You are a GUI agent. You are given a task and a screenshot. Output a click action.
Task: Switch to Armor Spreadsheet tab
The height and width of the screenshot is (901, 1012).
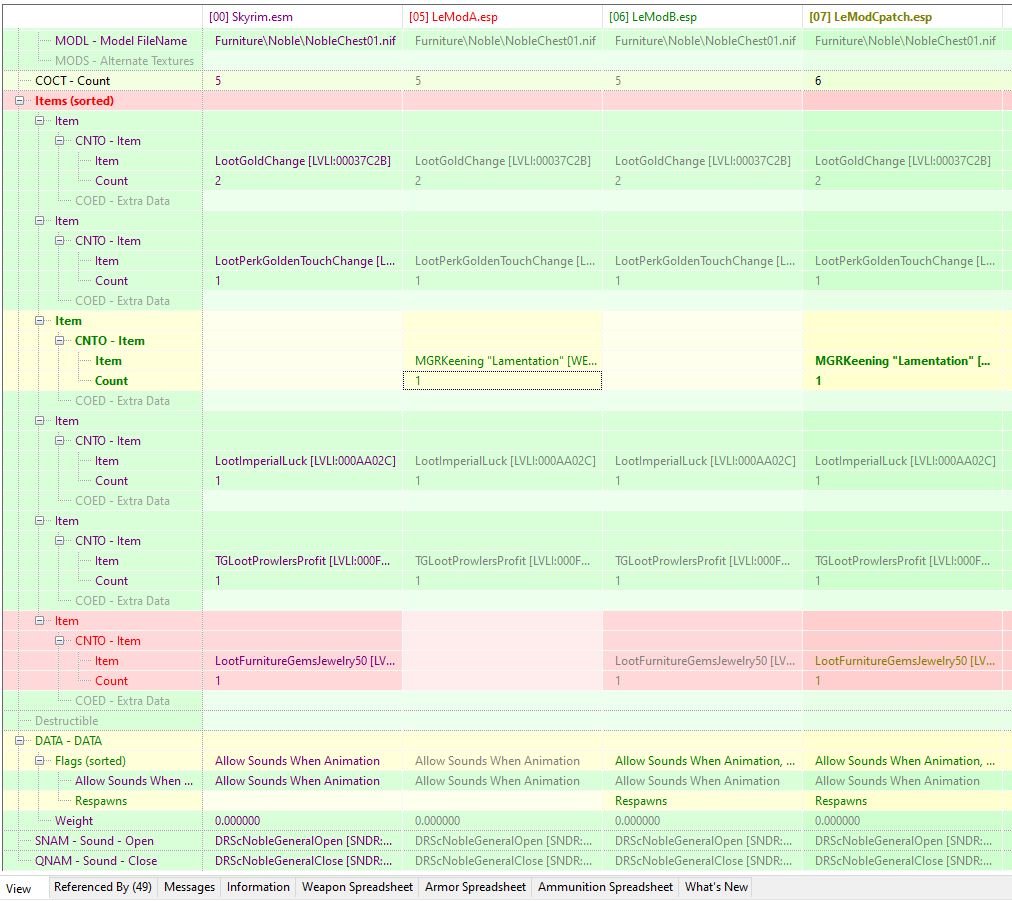tap(475, 887)
